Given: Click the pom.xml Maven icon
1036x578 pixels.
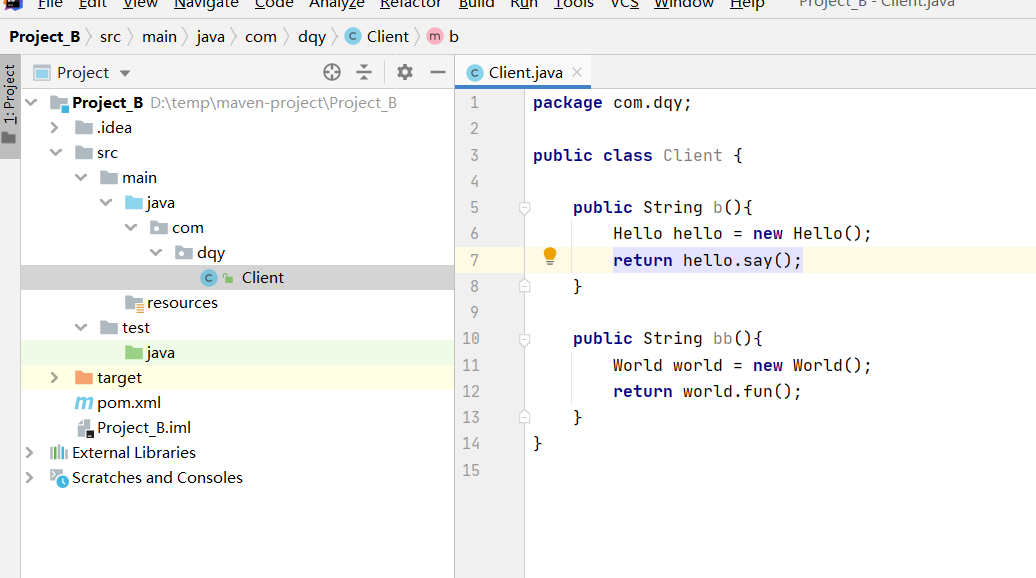Looking at the screenshot, I should [83, 402].
